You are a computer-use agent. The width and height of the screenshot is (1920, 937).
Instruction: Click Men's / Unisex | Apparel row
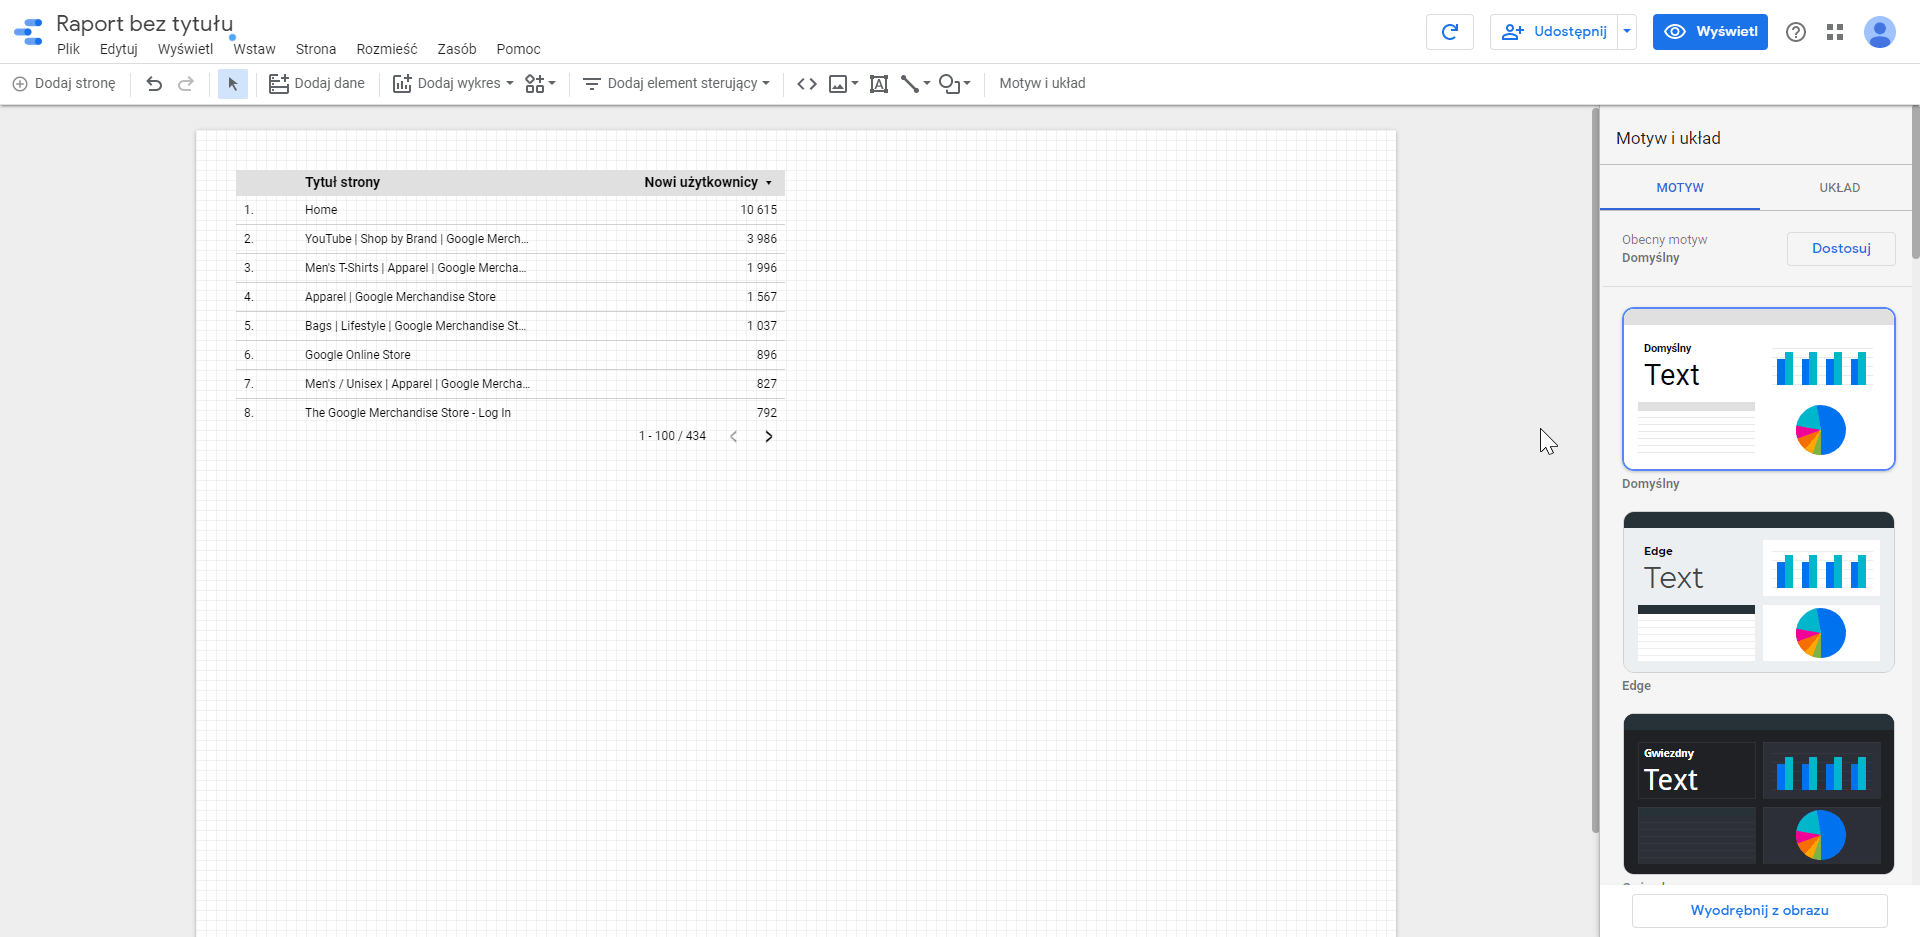click(x=510, y=384)
